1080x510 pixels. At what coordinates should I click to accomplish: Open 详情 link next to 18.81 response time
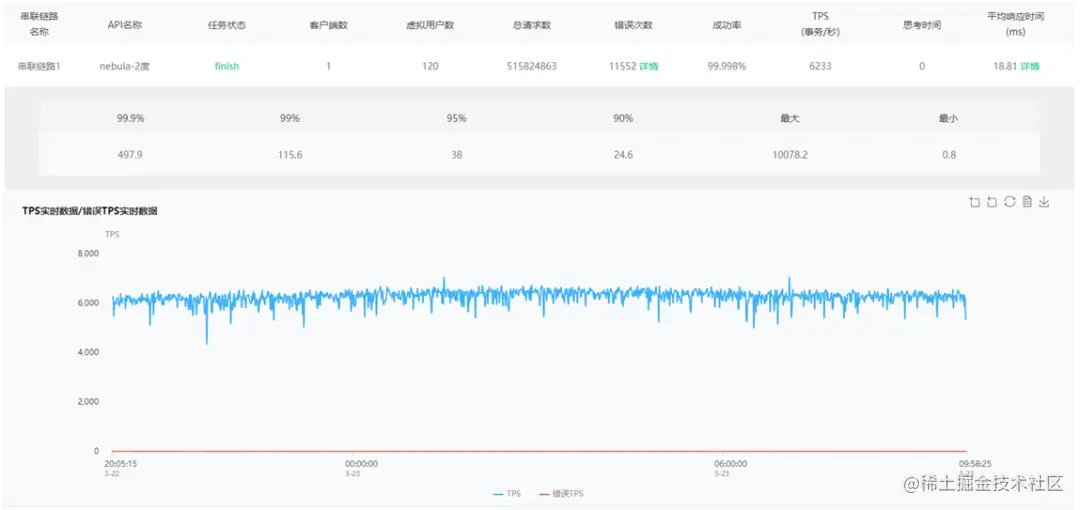pyautogui.click(x=1030, y=66)
